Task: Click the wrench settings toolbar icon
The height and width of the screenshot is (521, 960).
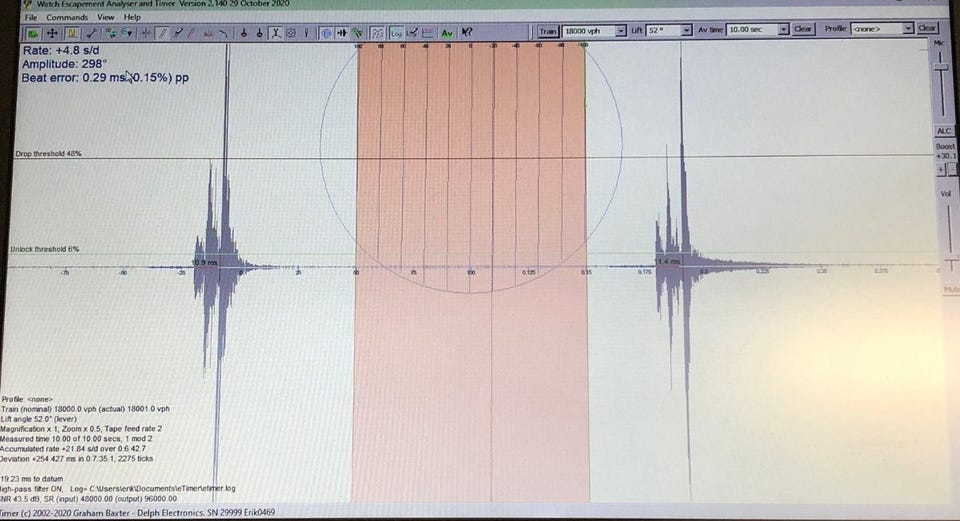Action: (x=91, y=33)
